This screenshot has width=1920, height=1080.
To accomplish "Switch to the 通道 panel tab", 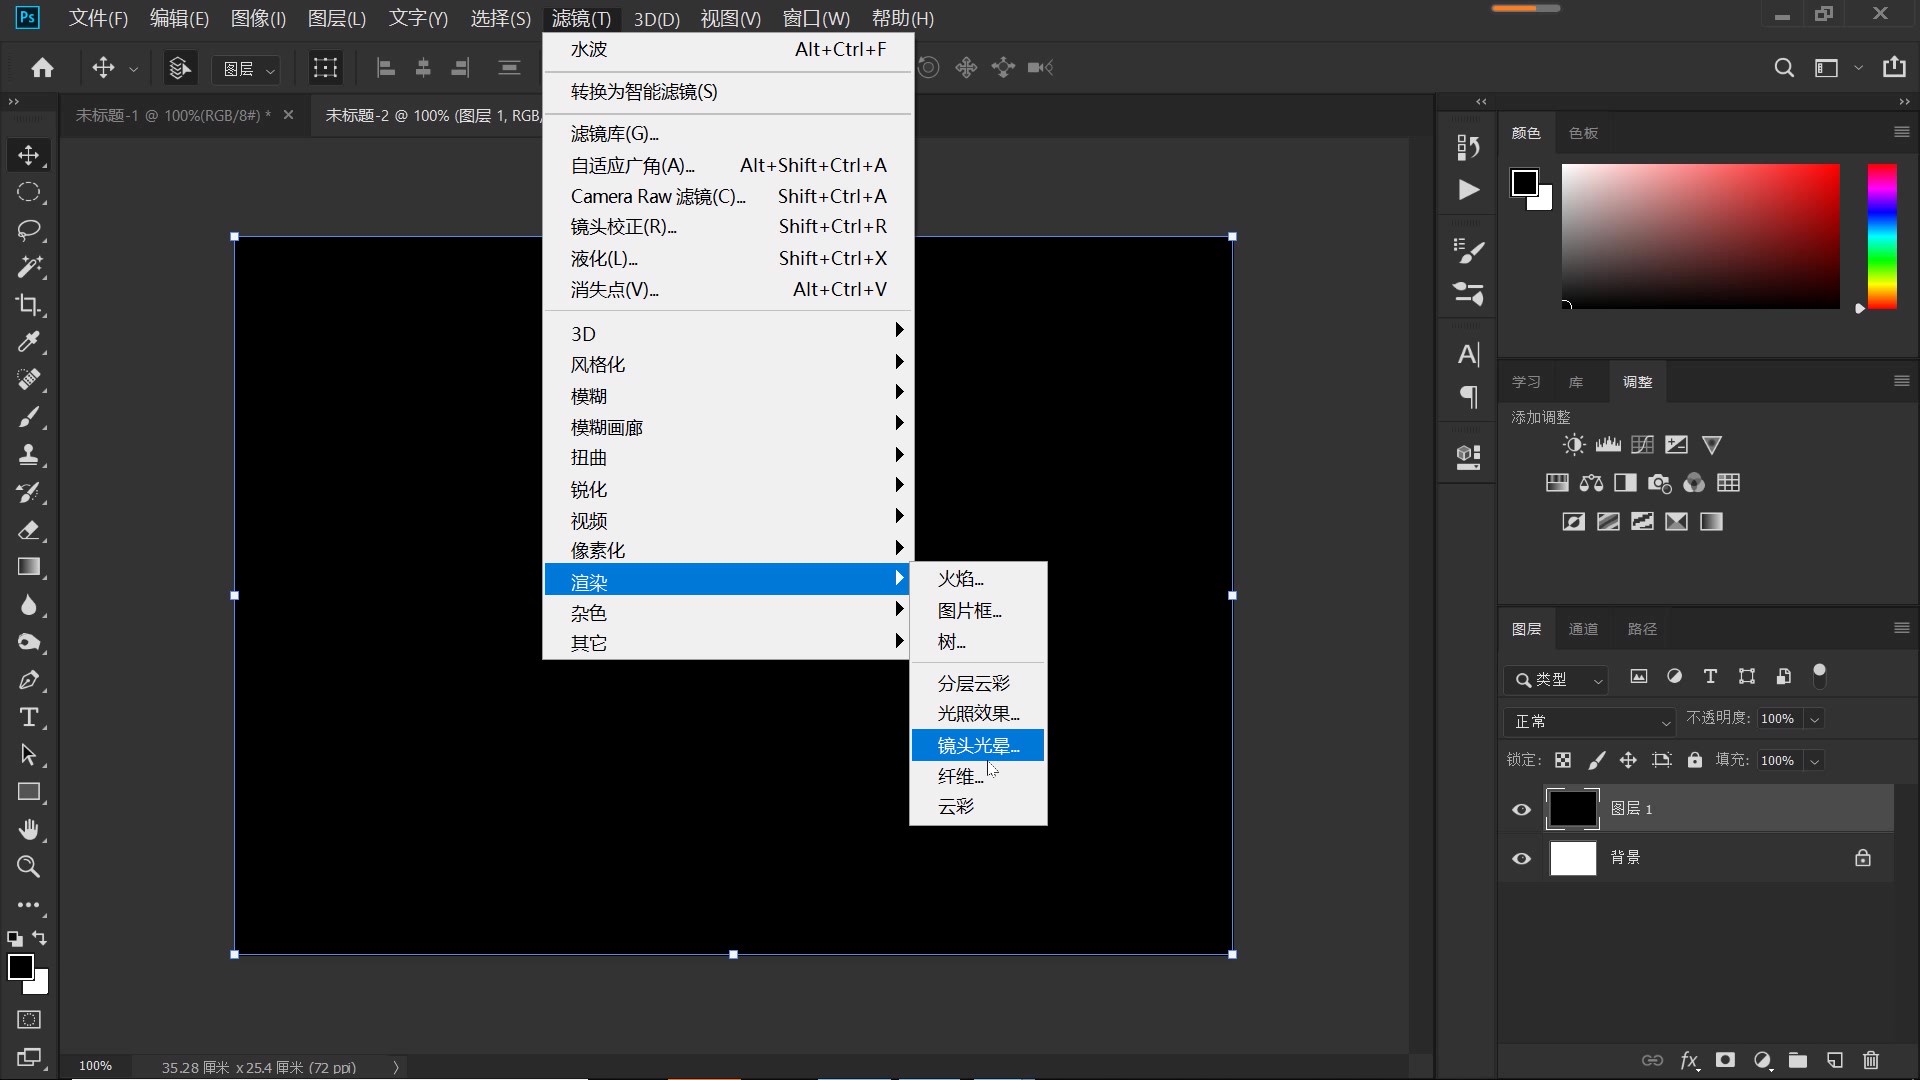I will pos(1583,629).
